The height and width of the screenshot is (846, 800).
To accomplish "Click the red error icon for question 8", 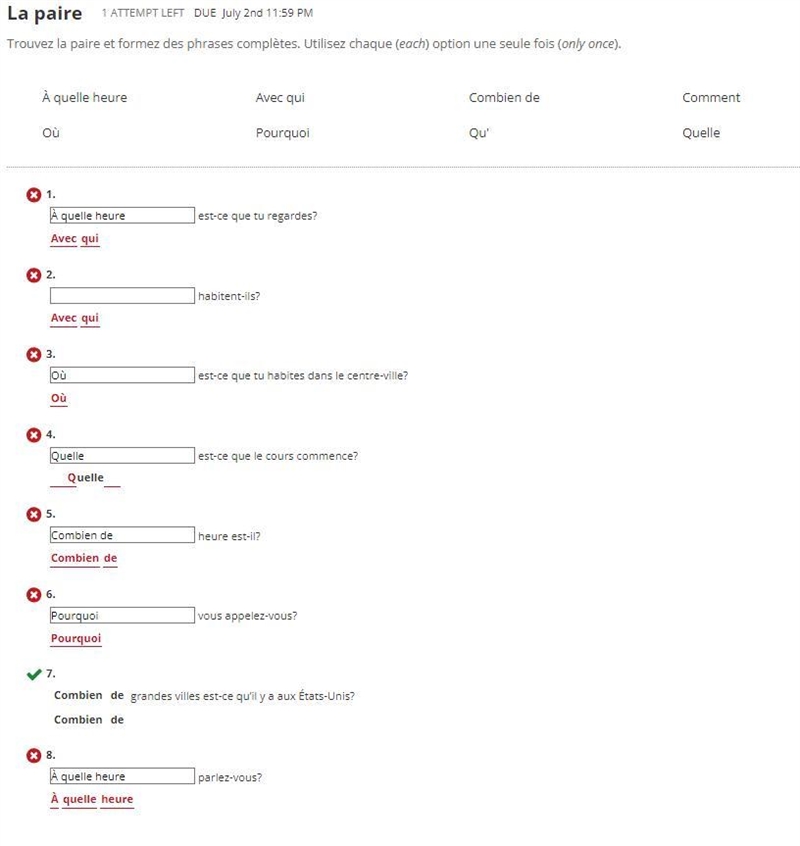I will (33, 755).
